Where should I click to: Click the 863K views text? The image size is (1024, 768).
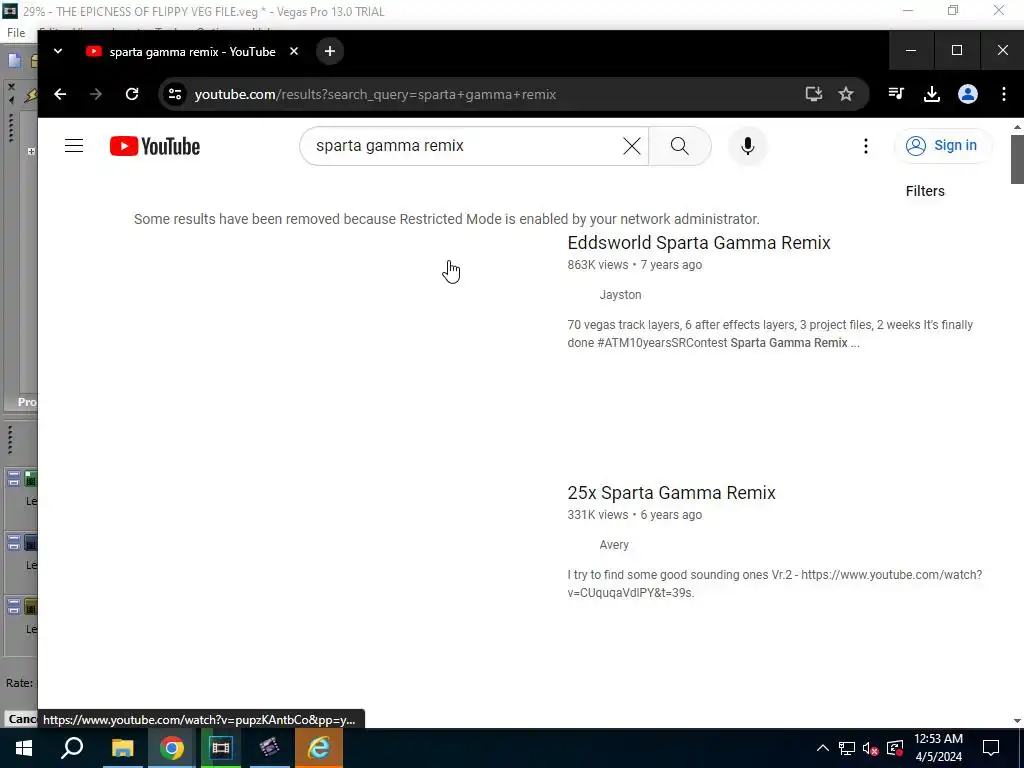pos(598,265)
